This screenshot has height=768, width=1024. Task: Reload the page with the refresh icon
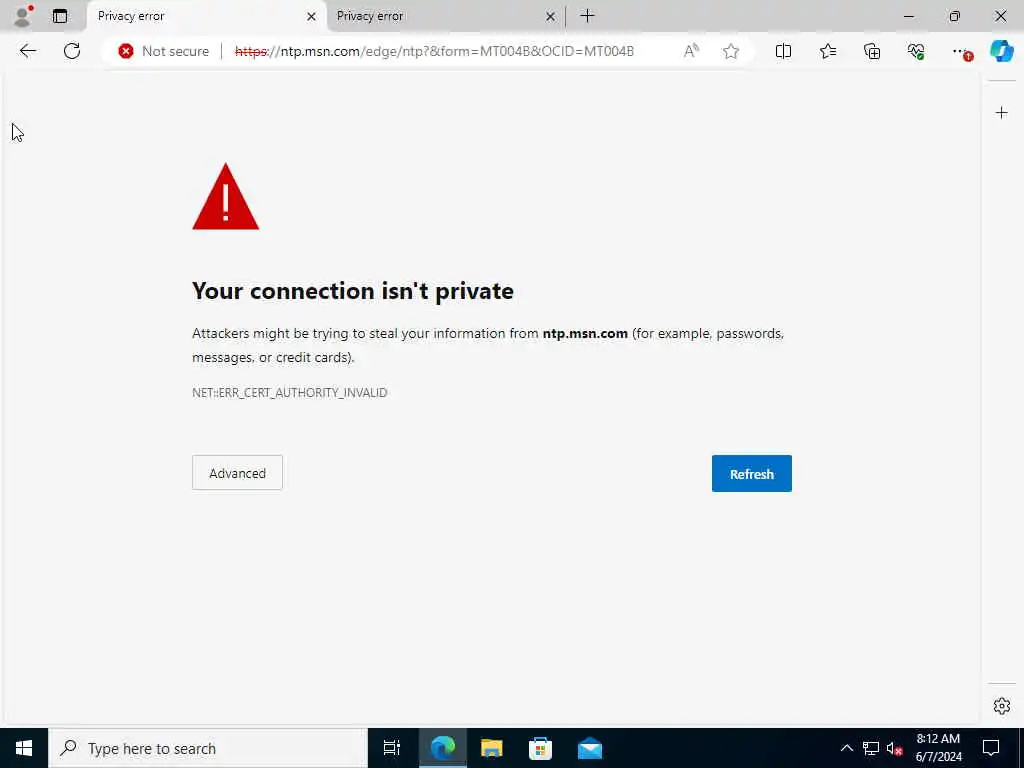72,51
